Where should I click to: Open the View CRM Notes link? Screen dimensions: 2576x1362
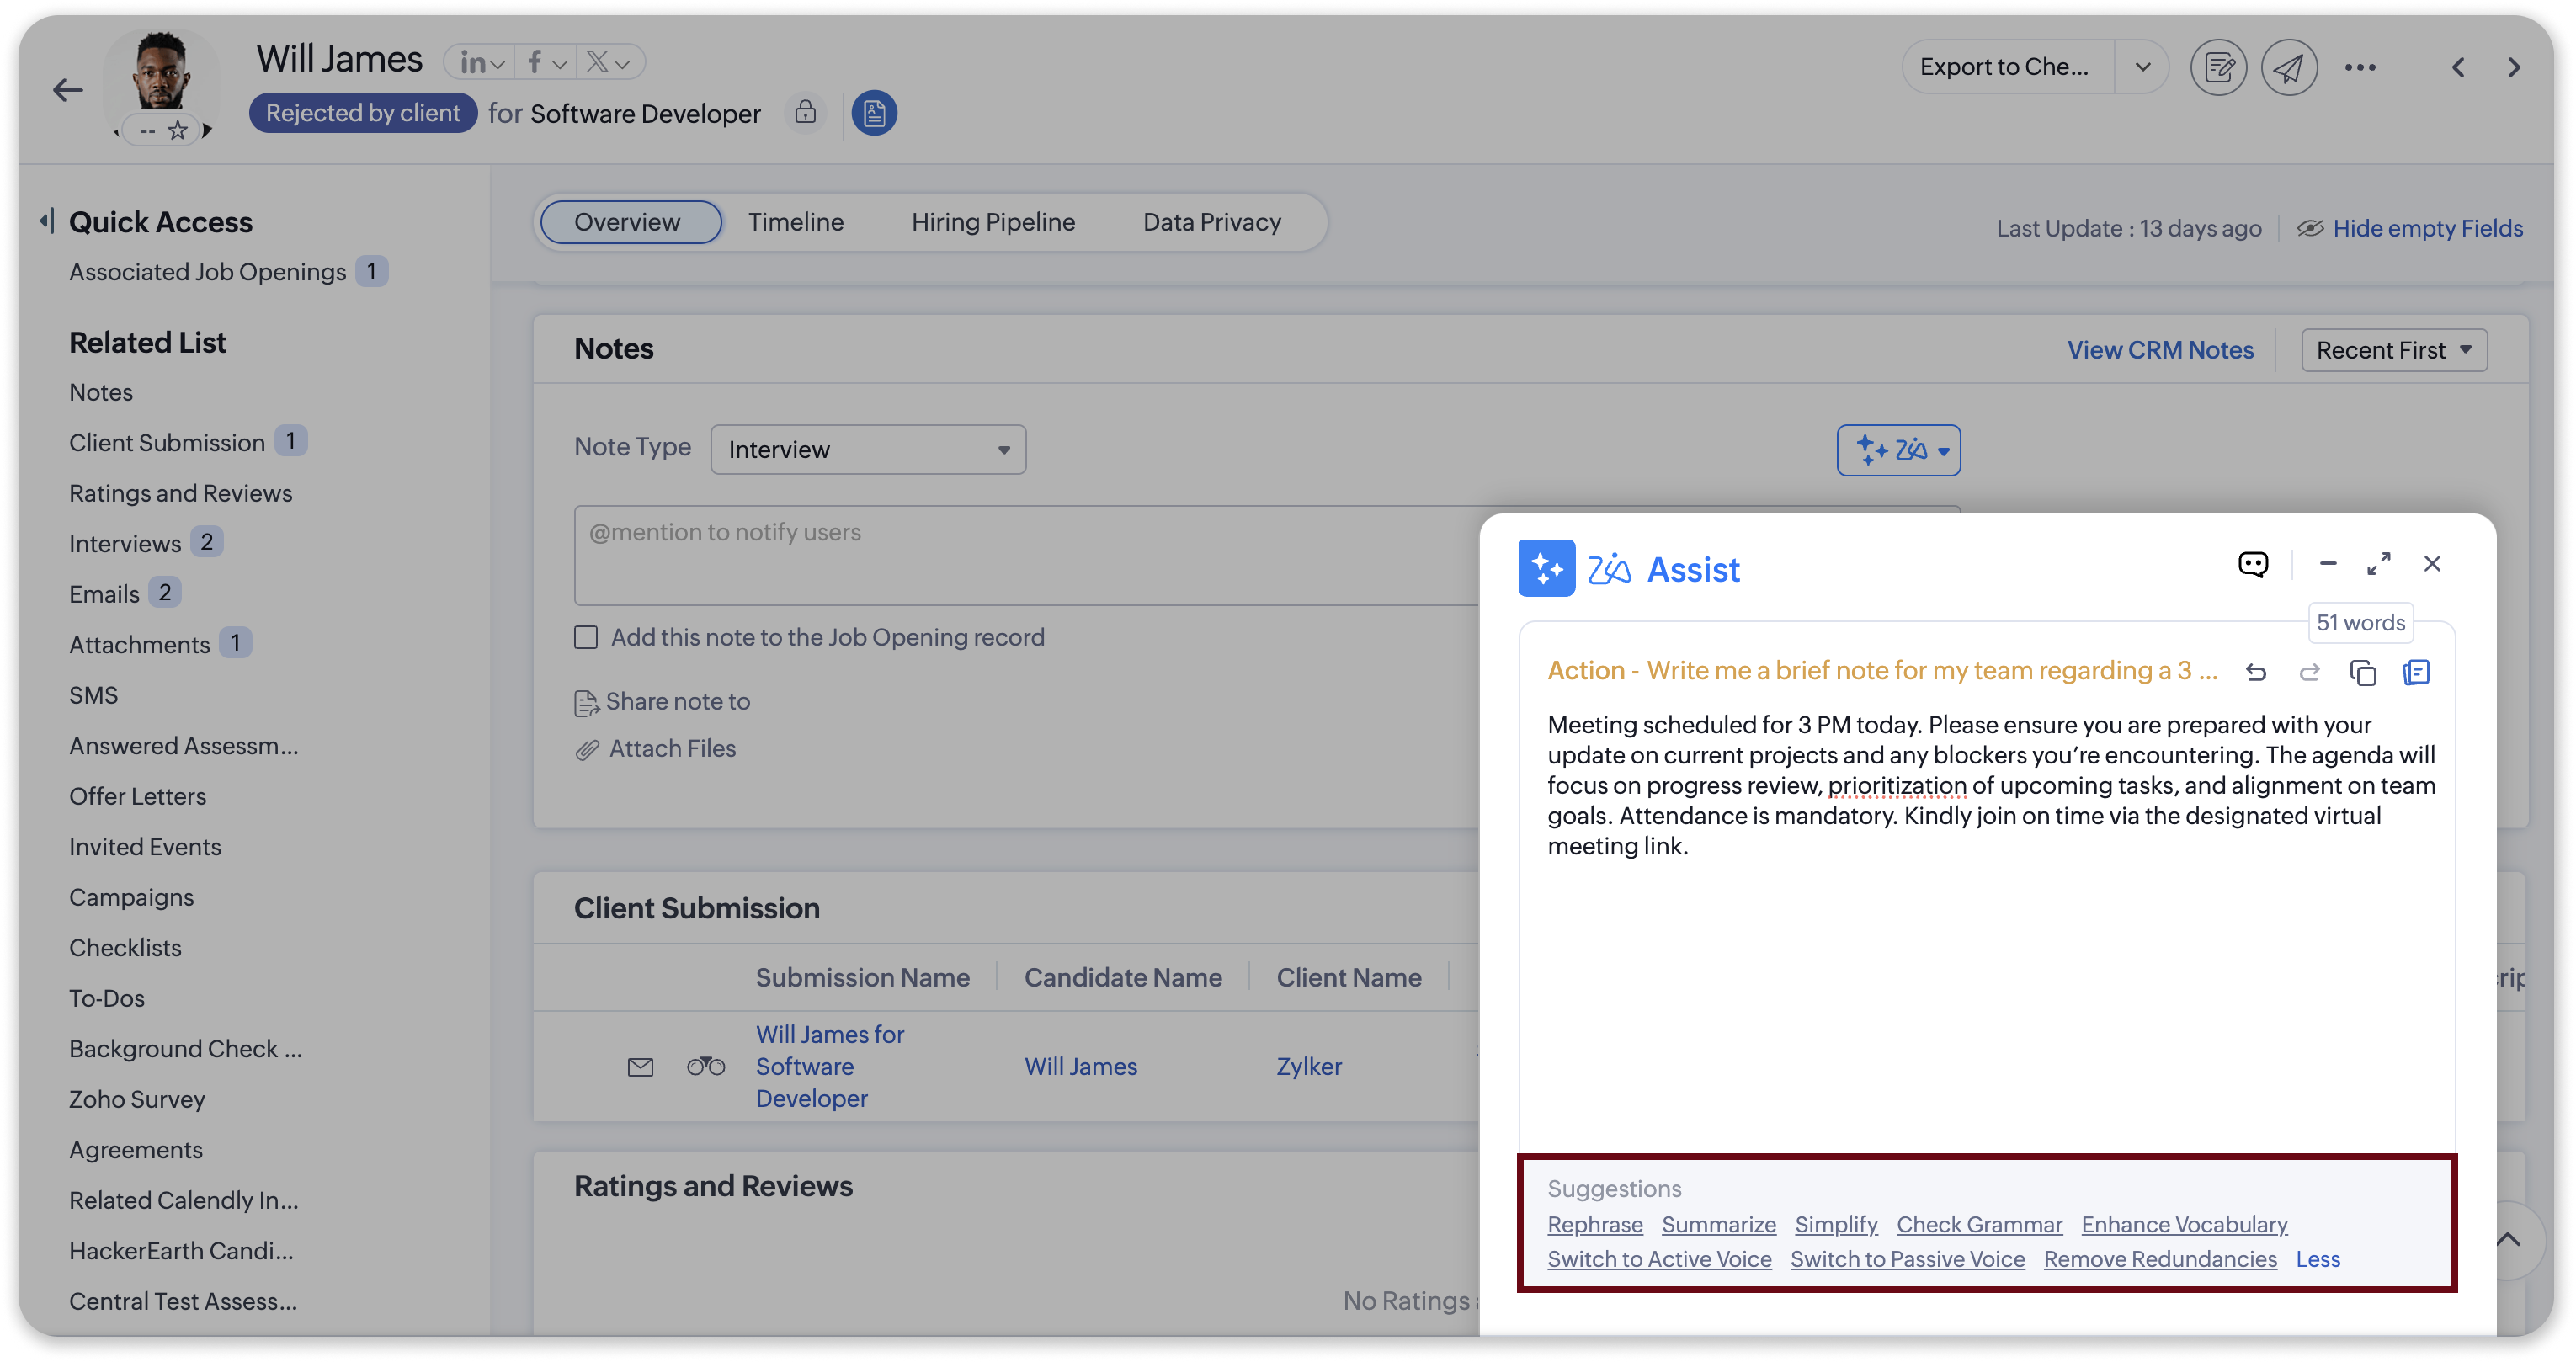(2160, 351)
